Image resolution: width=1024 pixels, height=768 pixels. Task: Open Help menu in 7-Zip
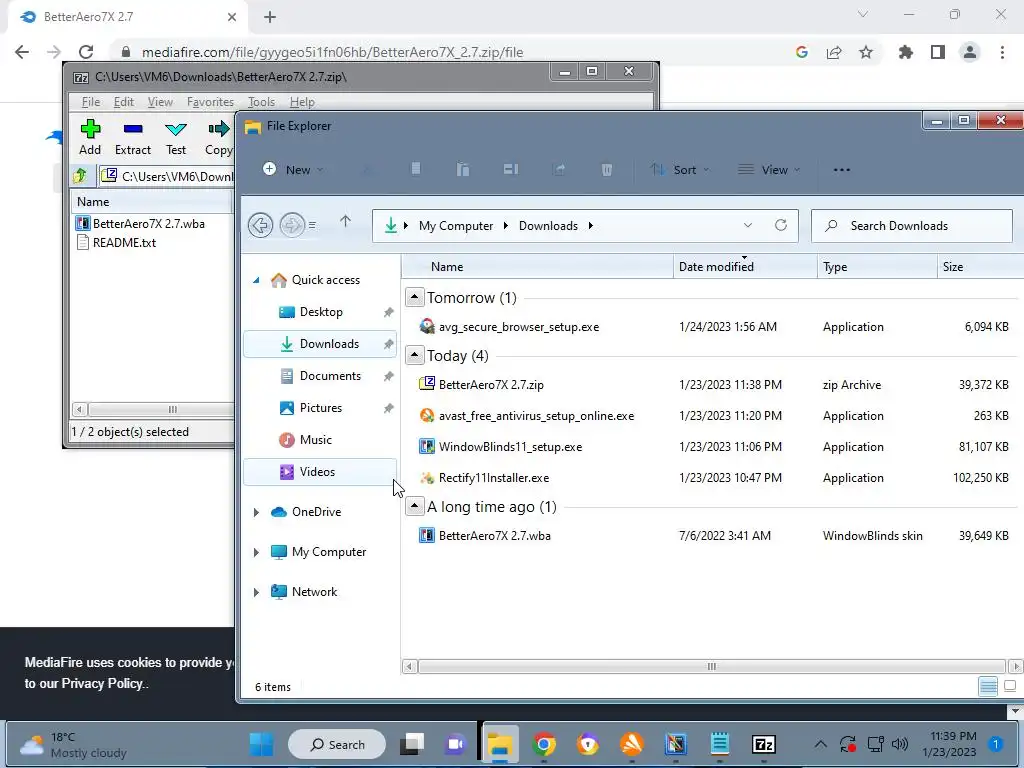(x=302, y=102)
